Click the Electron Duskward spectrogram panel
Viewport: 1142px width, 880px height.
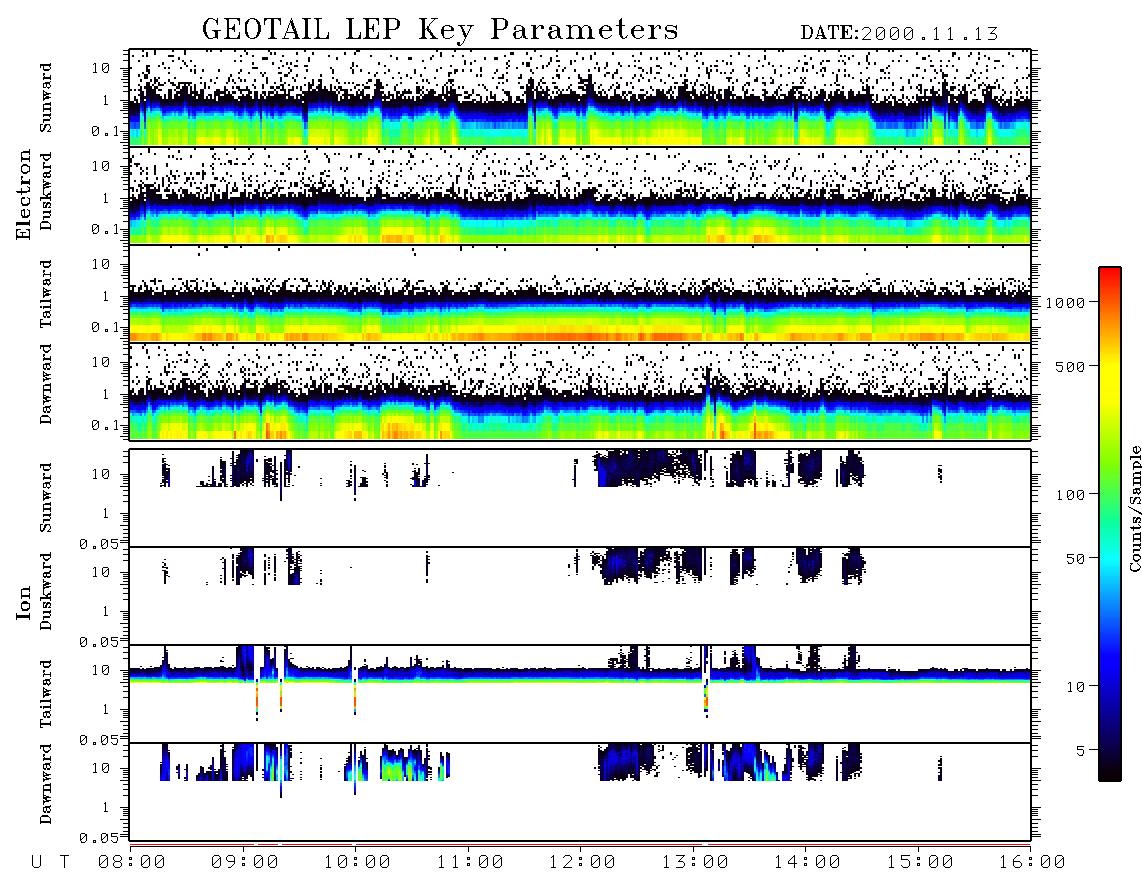tap(580, 195)
